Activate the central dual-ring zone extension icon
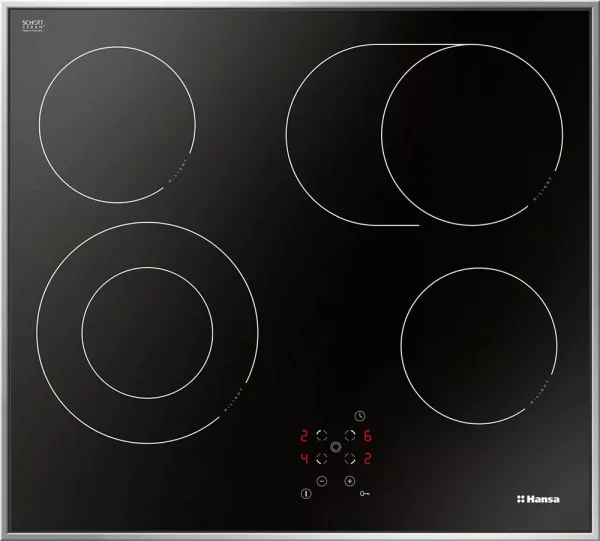Screen dimensions: 600x541 pos(336,446)
